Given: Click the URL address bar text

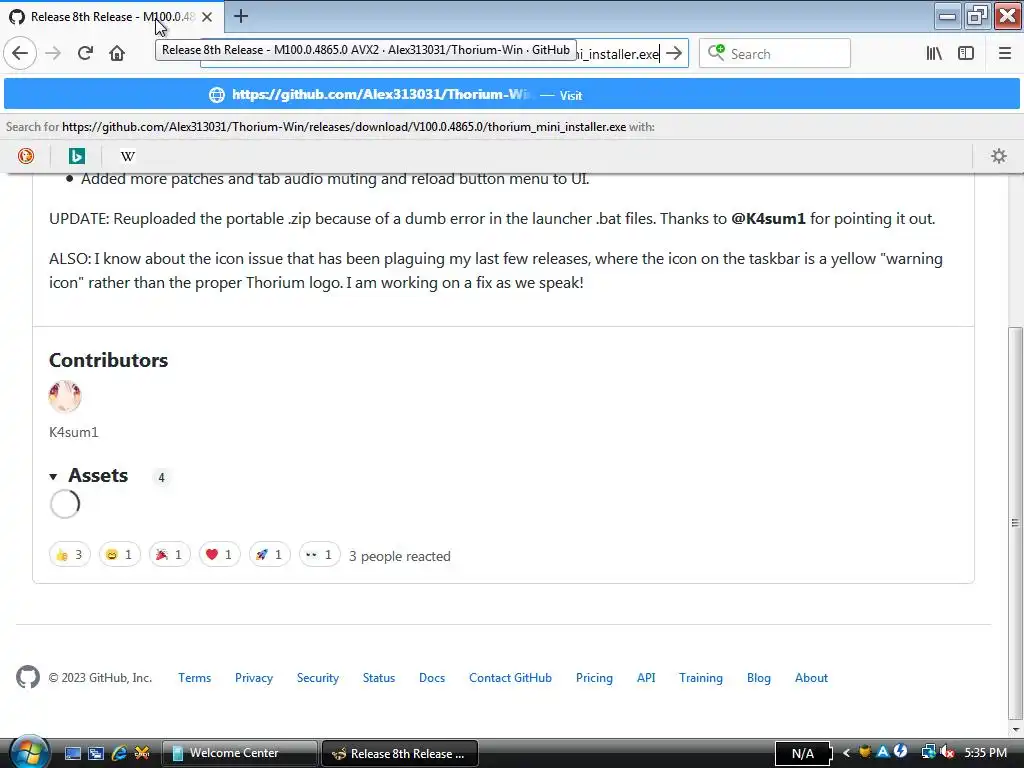Looking at the screenshot, I should coord(617,54).
